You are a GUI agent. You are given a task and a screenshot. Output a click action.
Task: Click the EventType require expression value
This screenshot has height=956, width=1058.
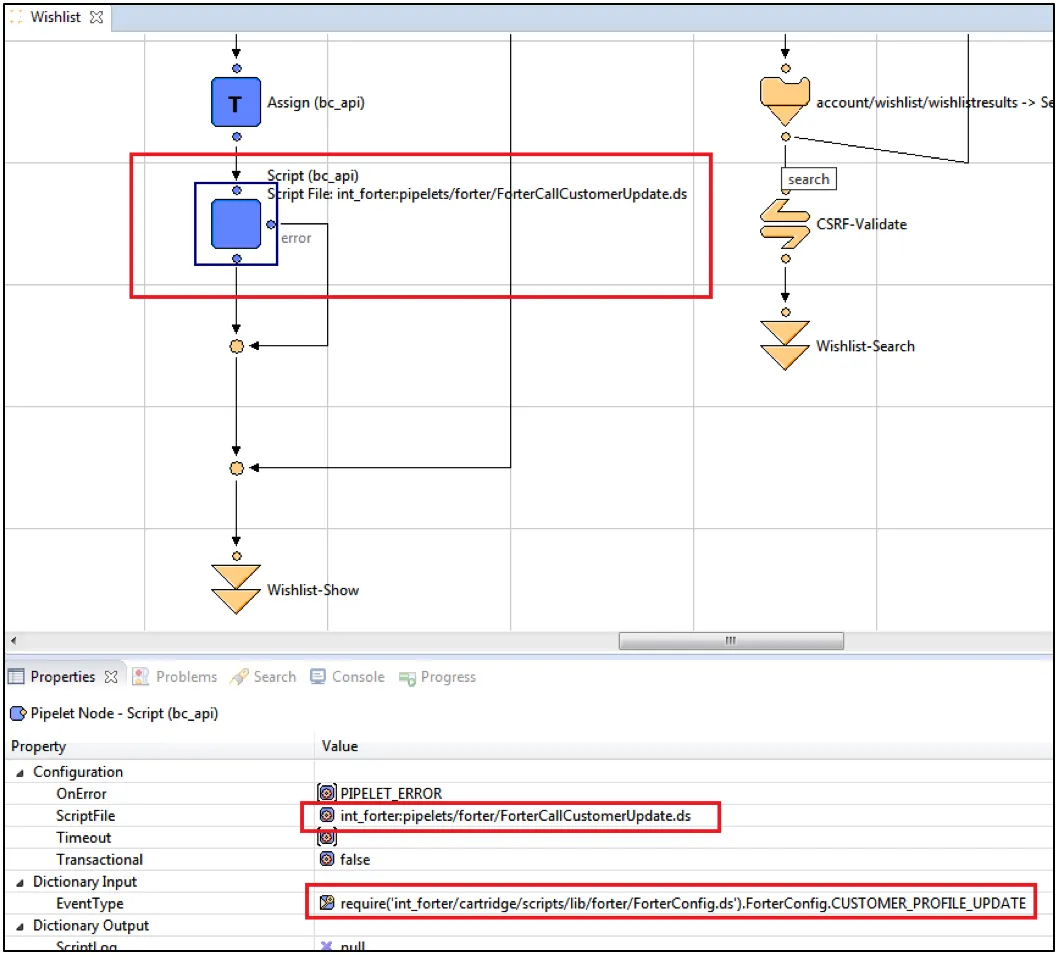tap(683, 903)
